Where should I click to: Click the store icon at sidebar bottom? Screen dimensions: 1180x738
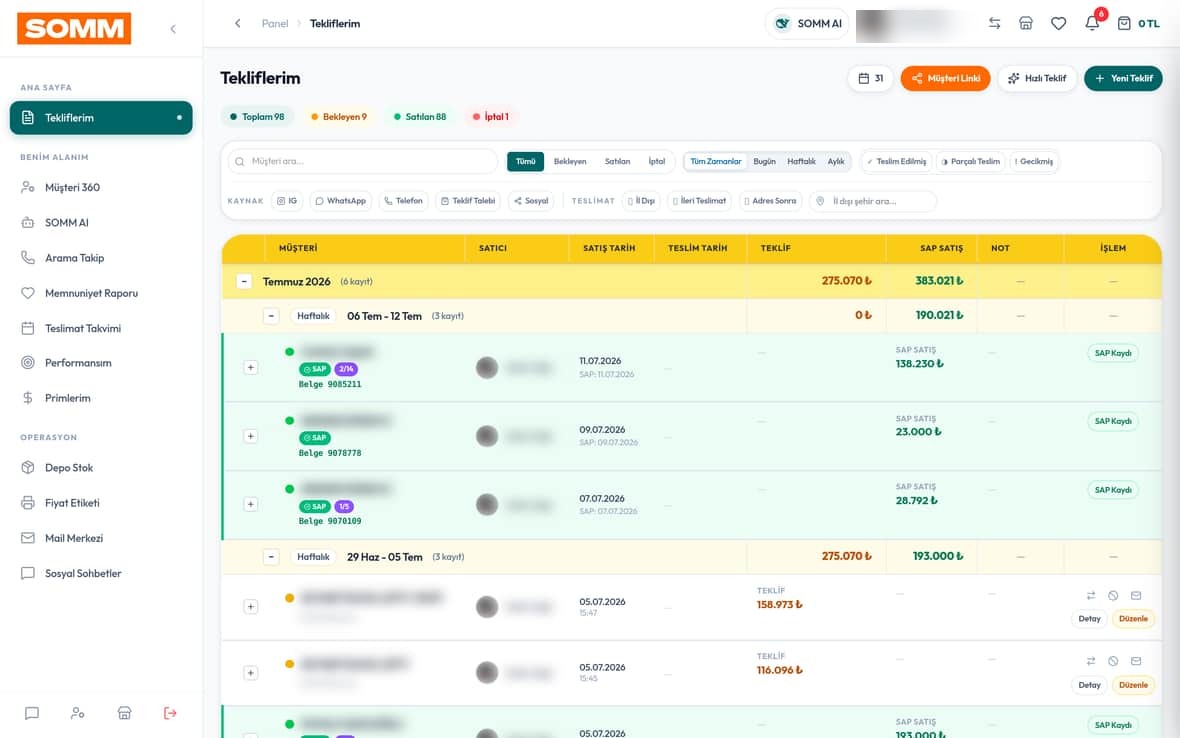point(124,713)
